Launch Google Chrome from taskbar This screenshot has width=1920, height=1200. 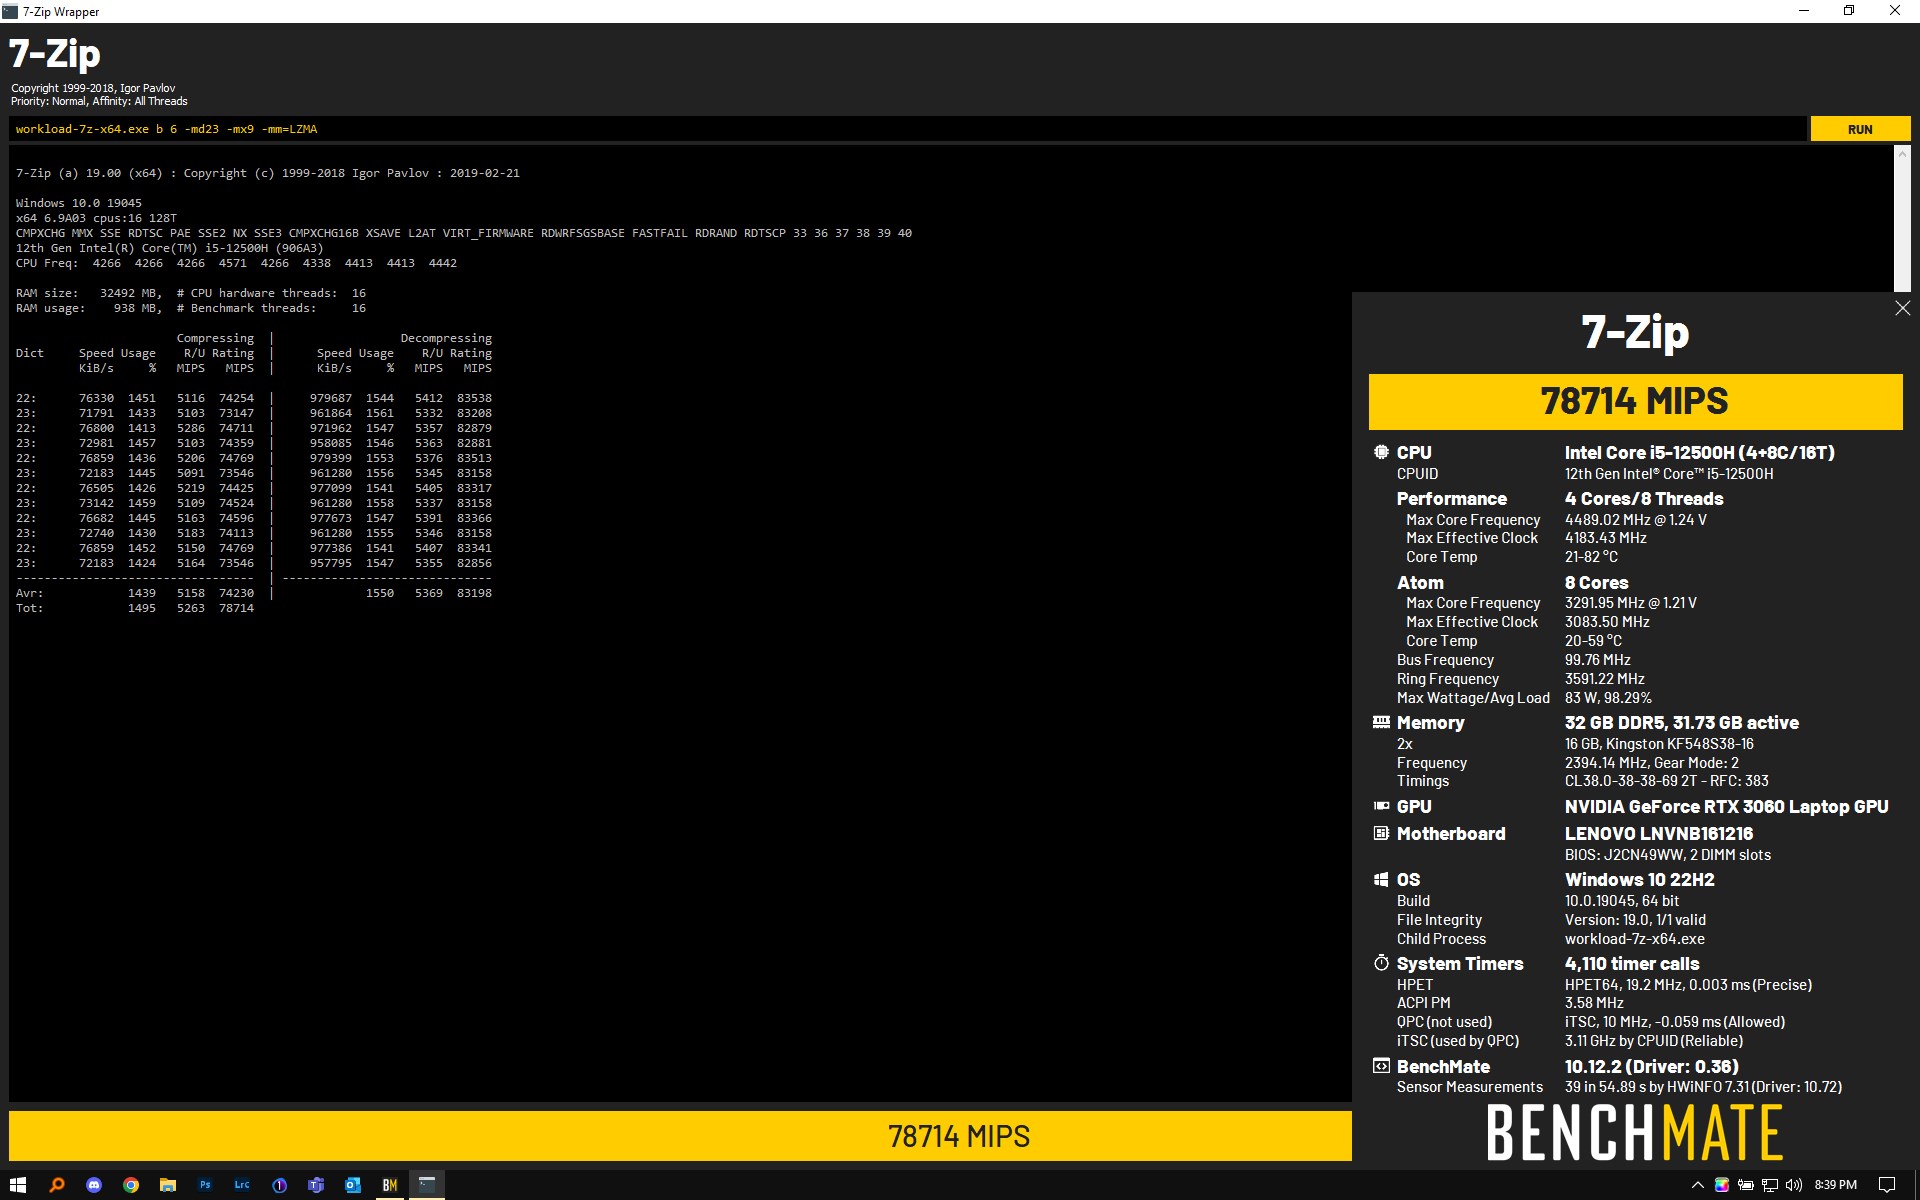point(131,1185)
